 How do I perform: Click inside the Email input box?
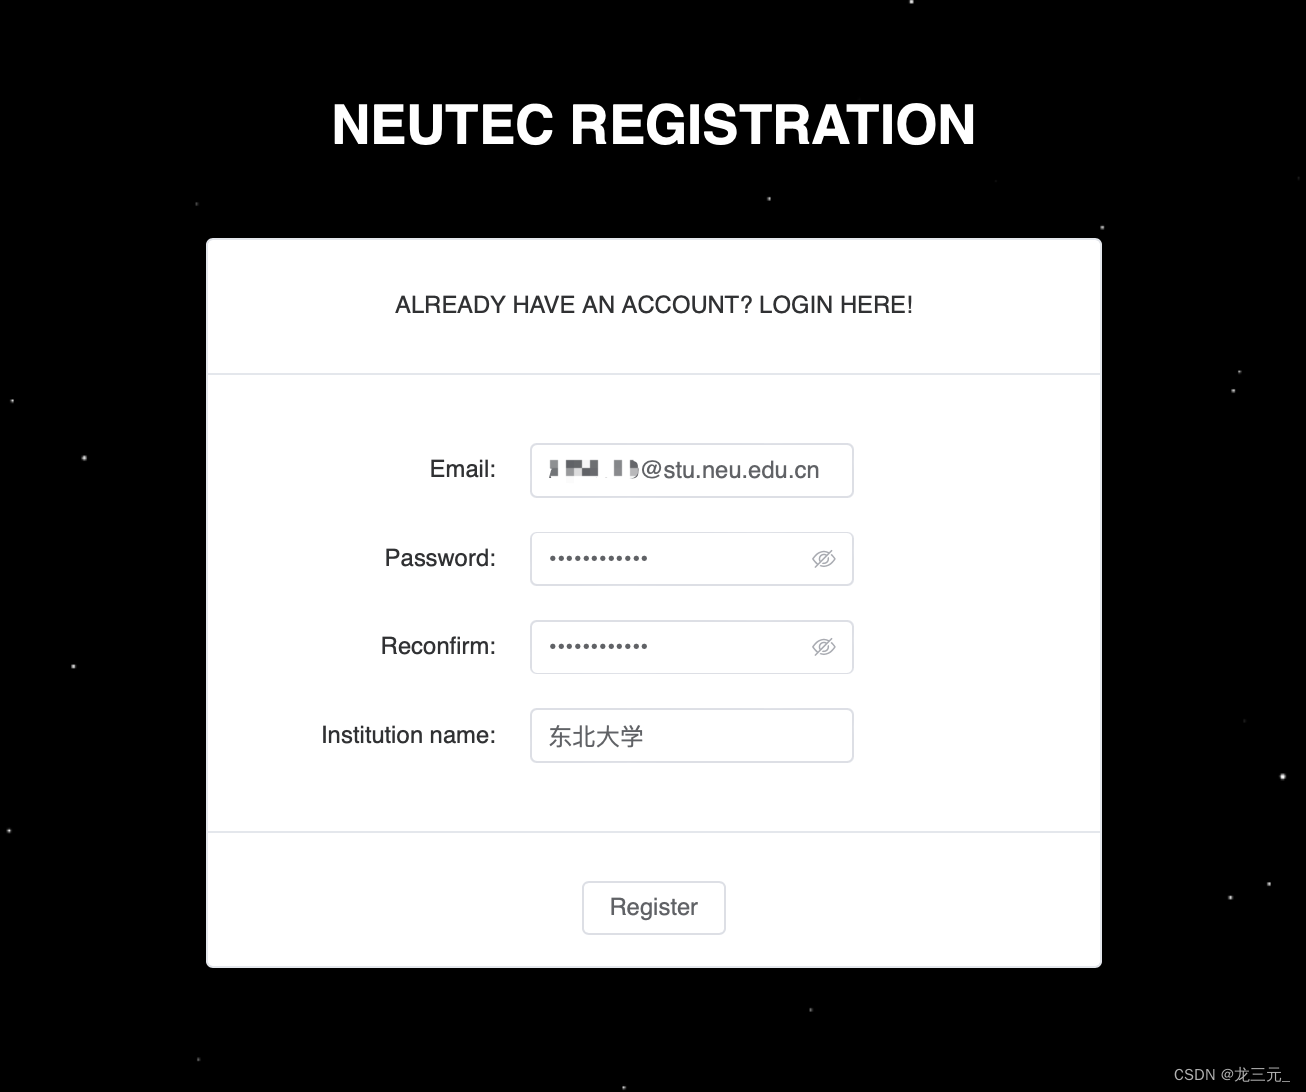pyautogui.click(x=691, y=470)
